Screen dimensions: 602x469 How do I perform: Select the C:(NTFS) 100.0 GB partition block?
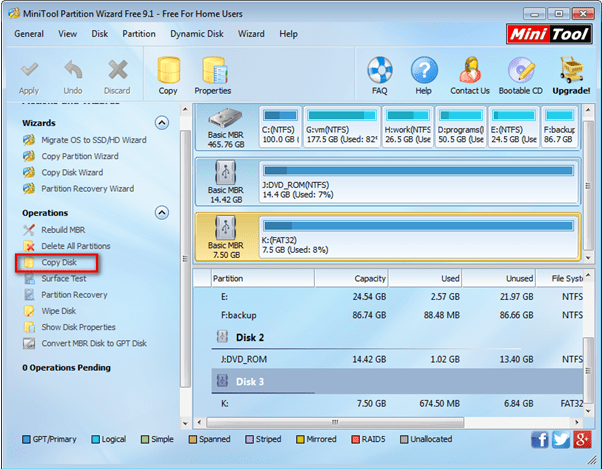click(280, 127)
